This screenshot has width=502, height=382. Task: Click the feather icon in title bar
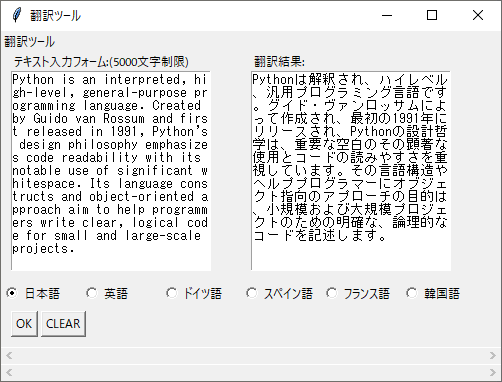click(x=16, y=15)
